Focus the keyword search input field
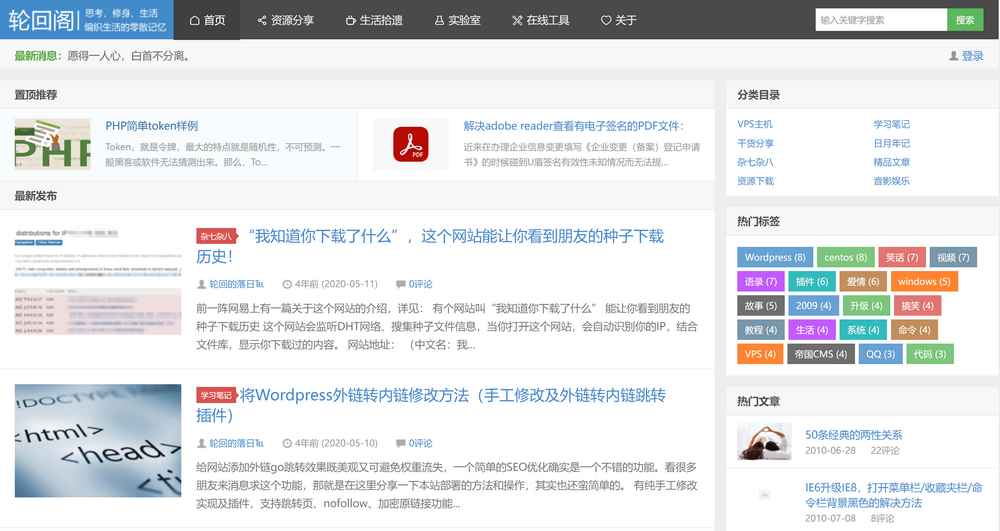The width and height of the screenshot is (1000, 531). tap(880, 20)
